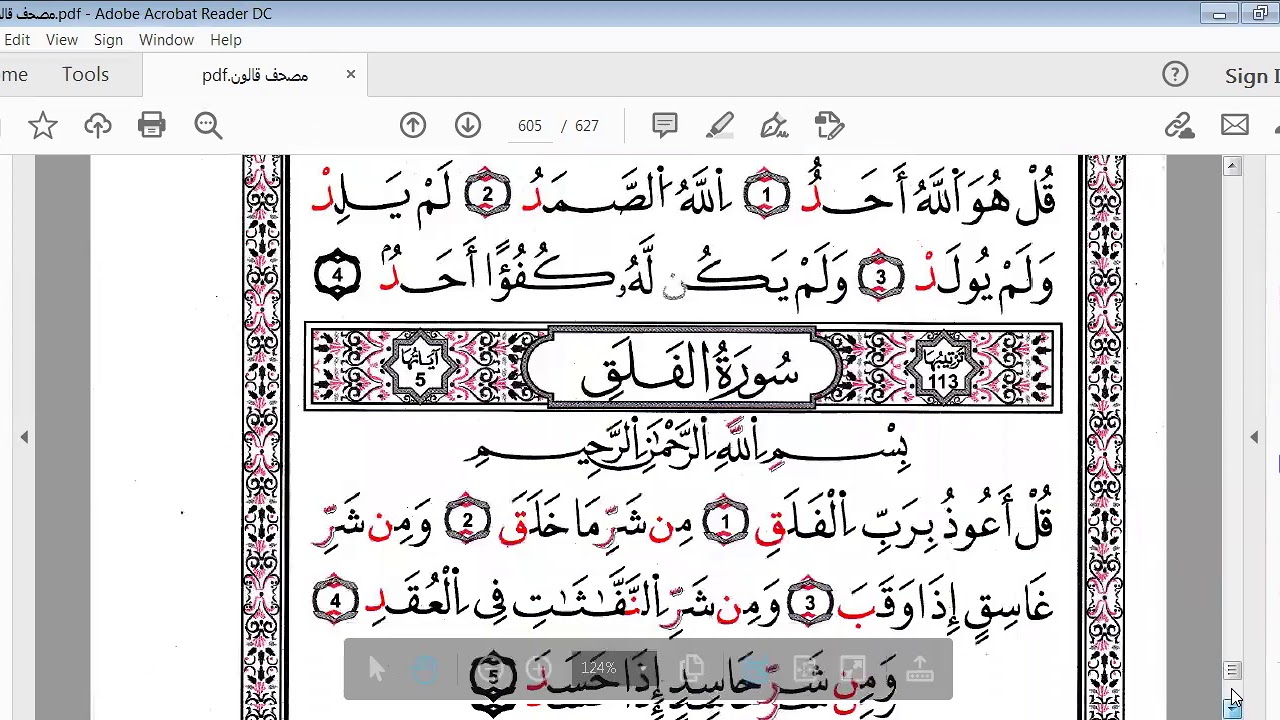Dock the floating page controls toolbar
Image resolution: width=1280 pixels, height=720 pixels.
(x=920, y=669)
